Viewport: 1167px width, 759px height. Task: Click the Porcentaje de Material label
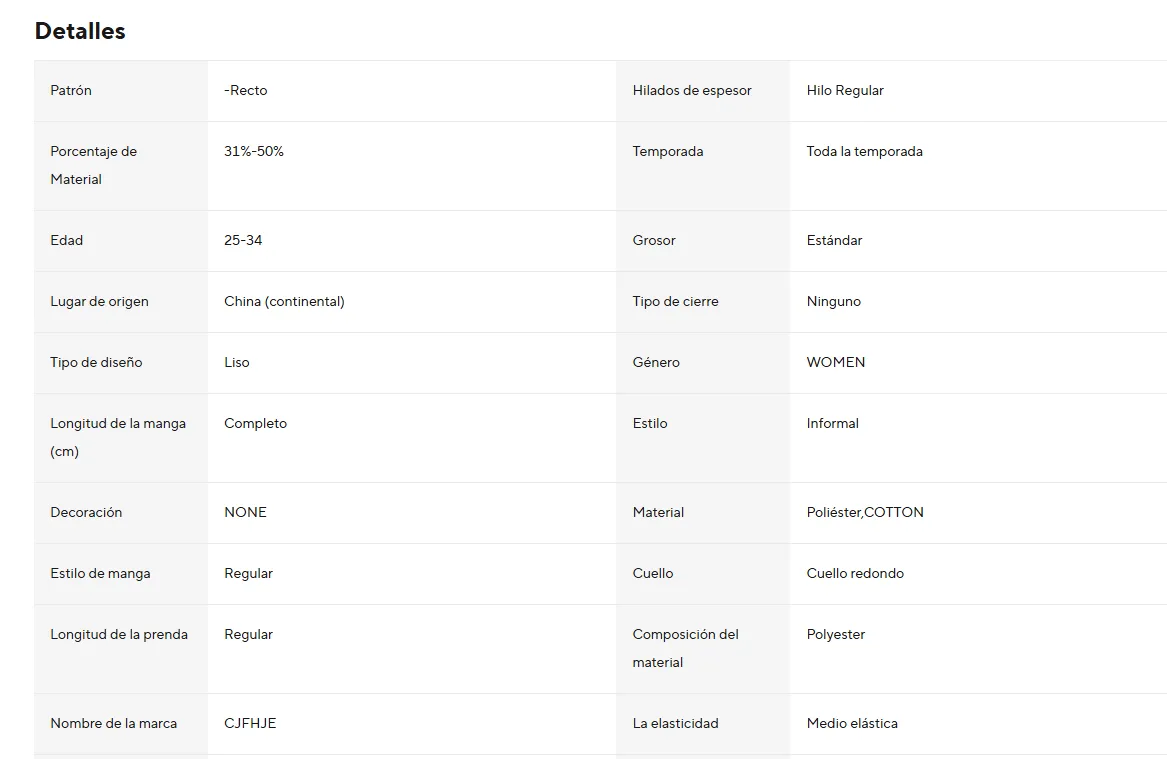pyautogui.click(x=93, y=165)
